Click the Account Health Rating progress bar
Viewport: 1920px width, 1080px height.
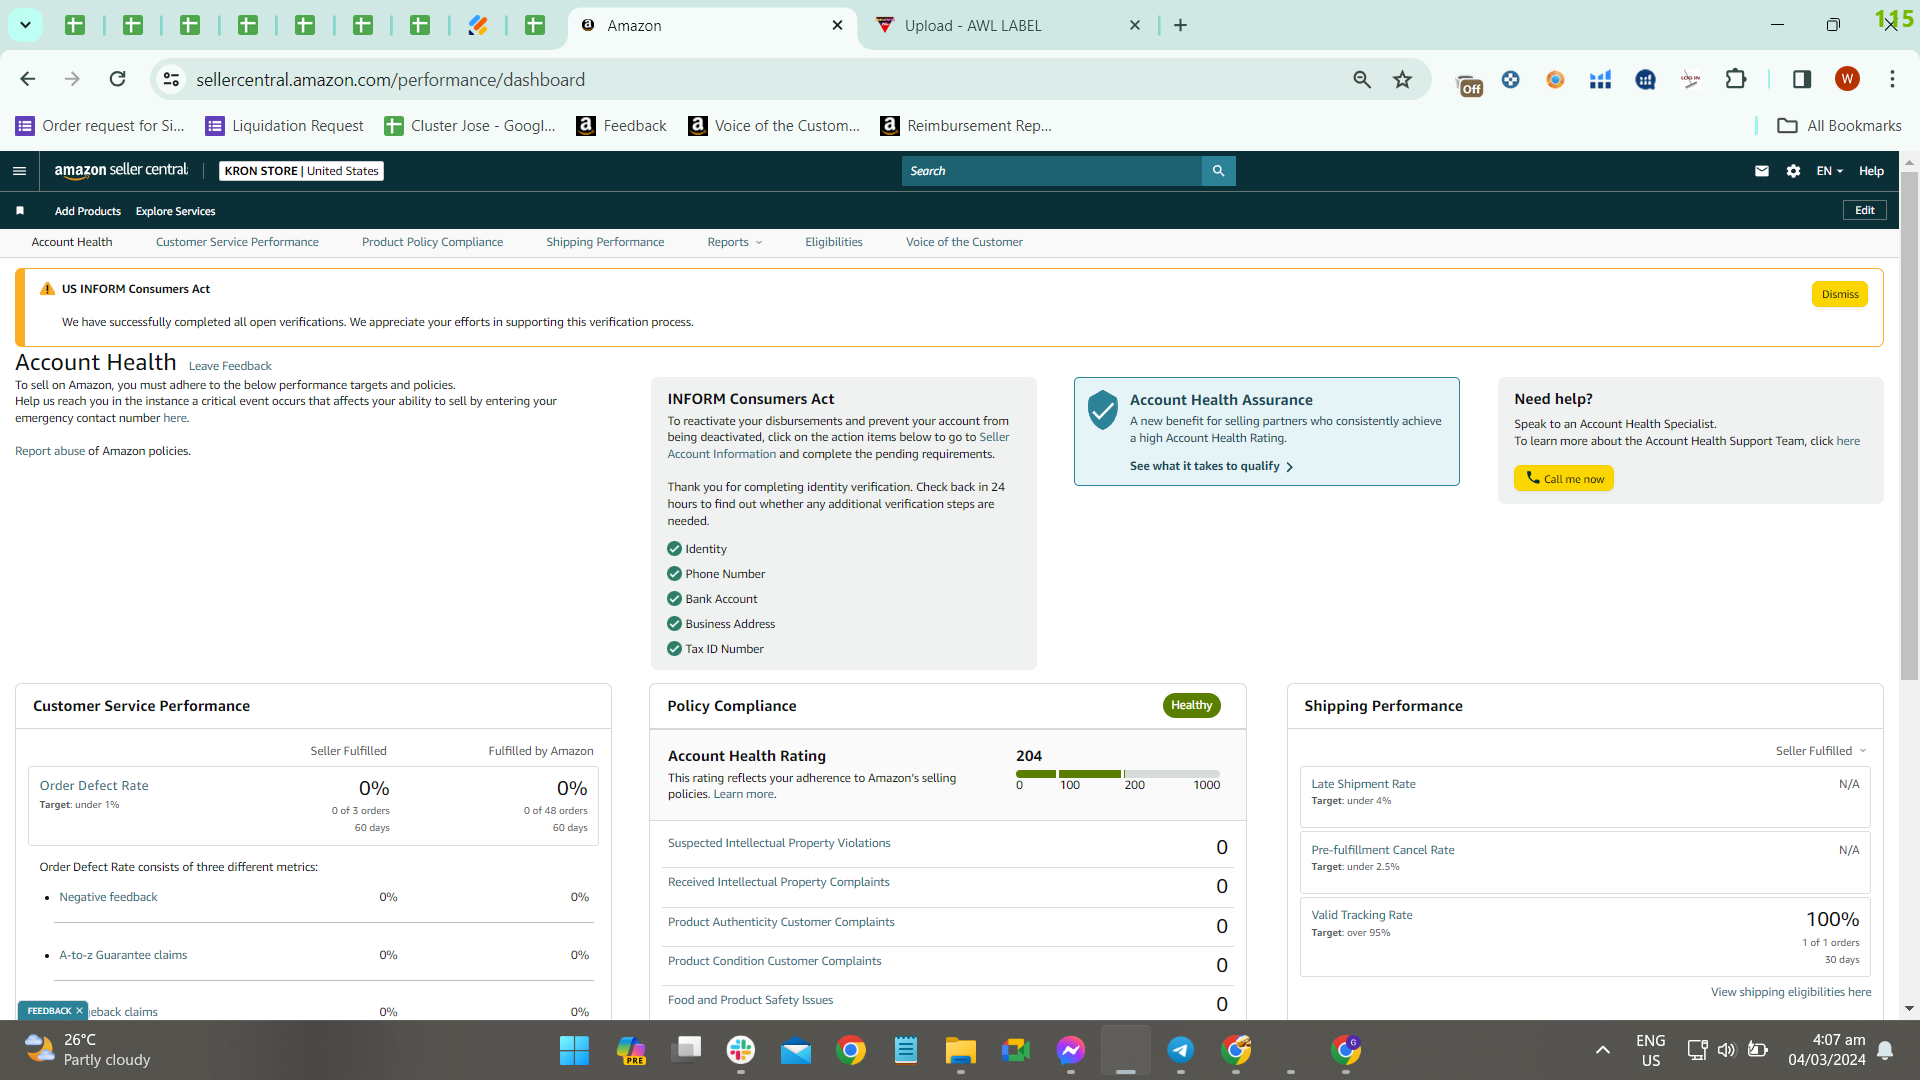tap(1118, 774)
